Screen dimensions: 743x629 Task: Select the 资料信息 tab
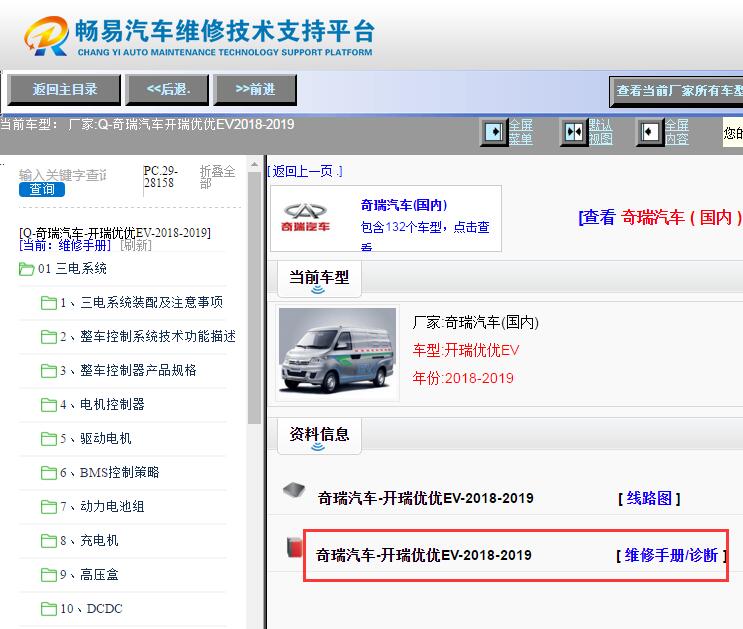(x=319, y=435)
